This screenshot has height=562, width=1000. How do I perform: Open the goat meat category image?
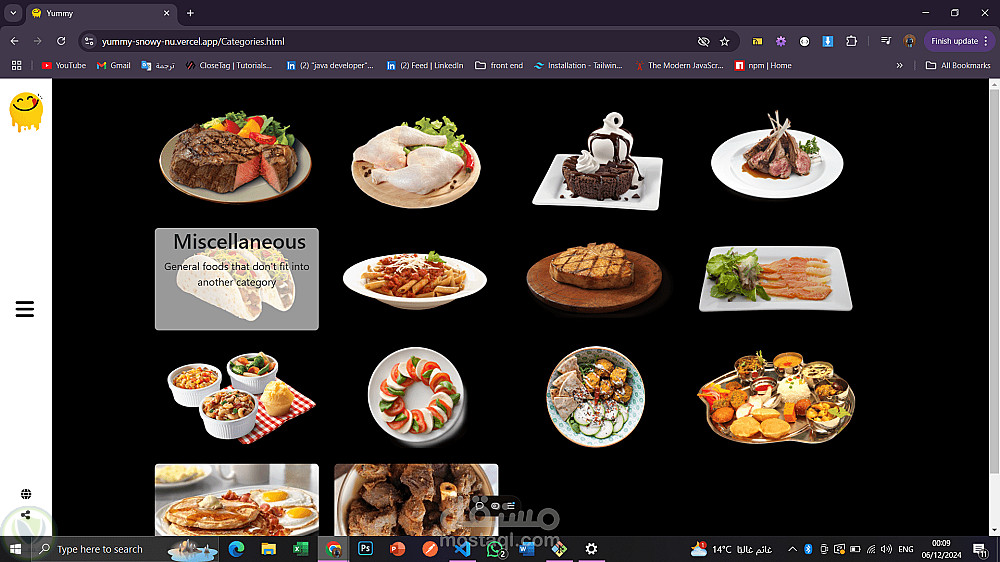[416, 499]
